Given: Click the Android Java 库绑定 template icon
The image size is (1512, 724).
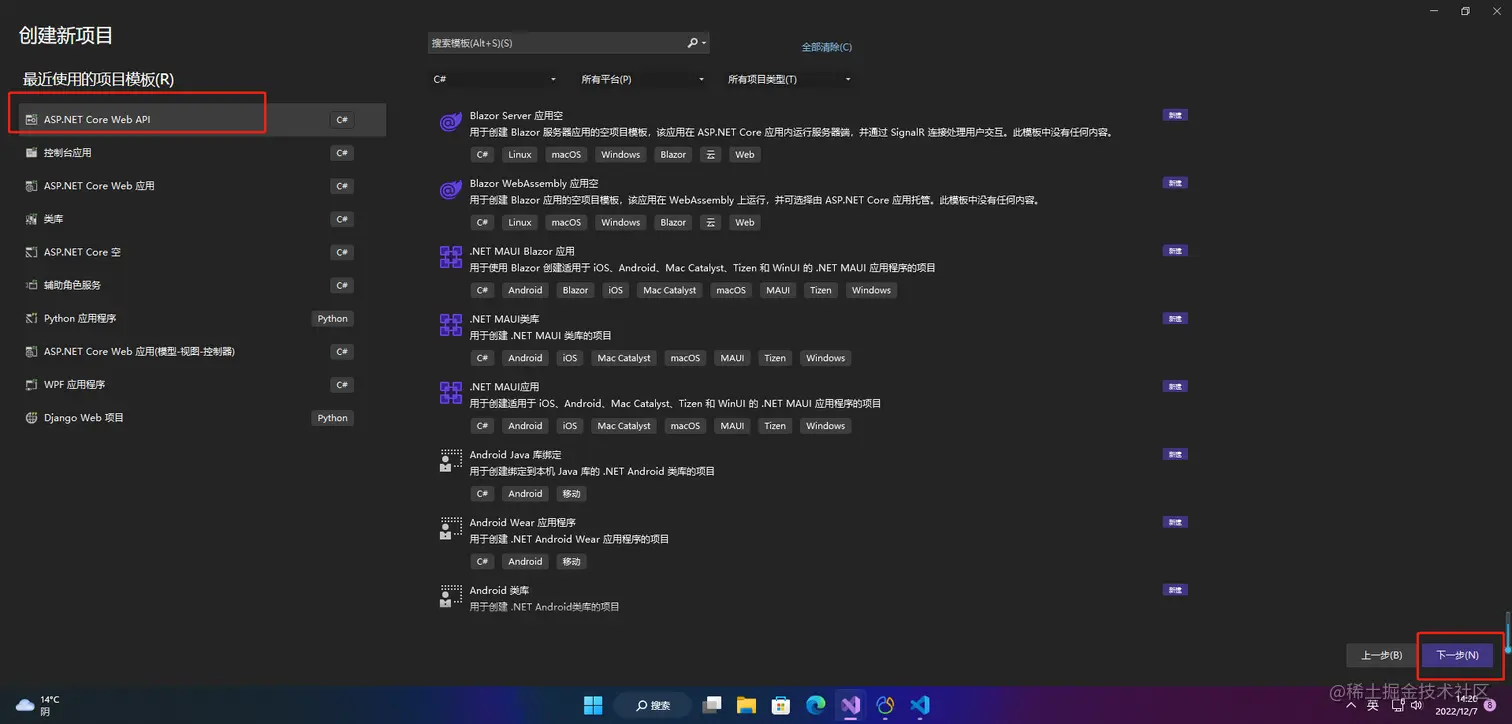Looking at the screenshot, I should [449, 461].
